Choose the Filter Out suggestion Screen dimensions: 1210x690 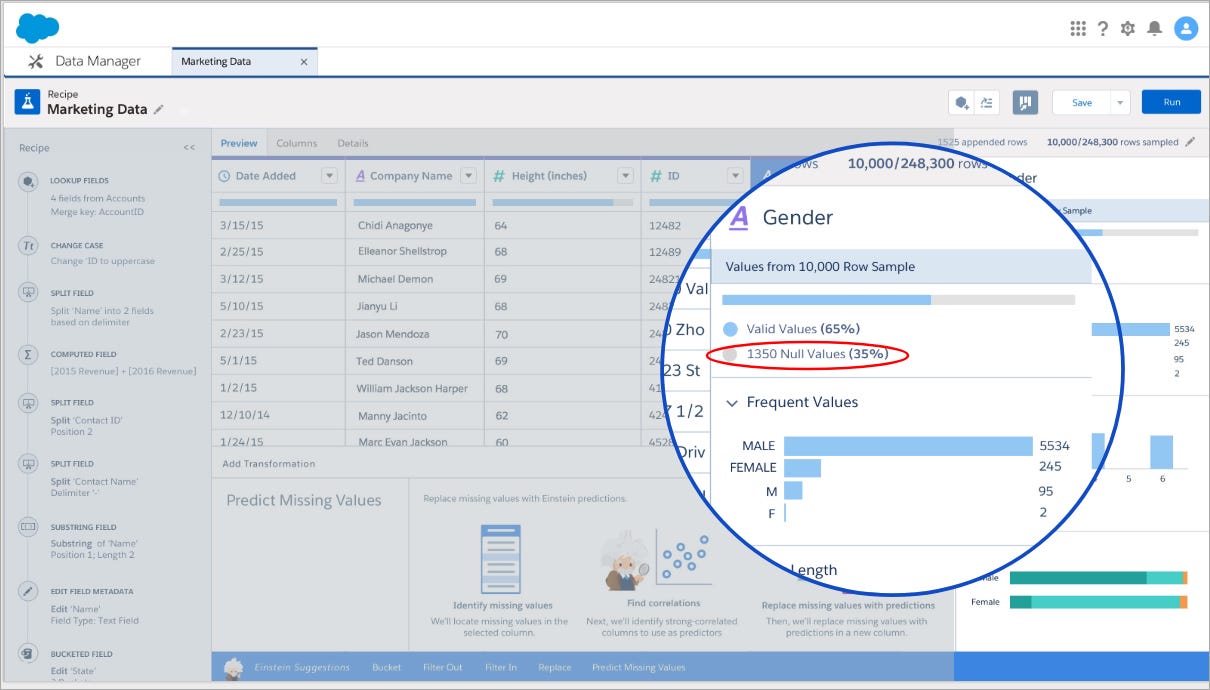pyautogui.click(x=443, y=668)
